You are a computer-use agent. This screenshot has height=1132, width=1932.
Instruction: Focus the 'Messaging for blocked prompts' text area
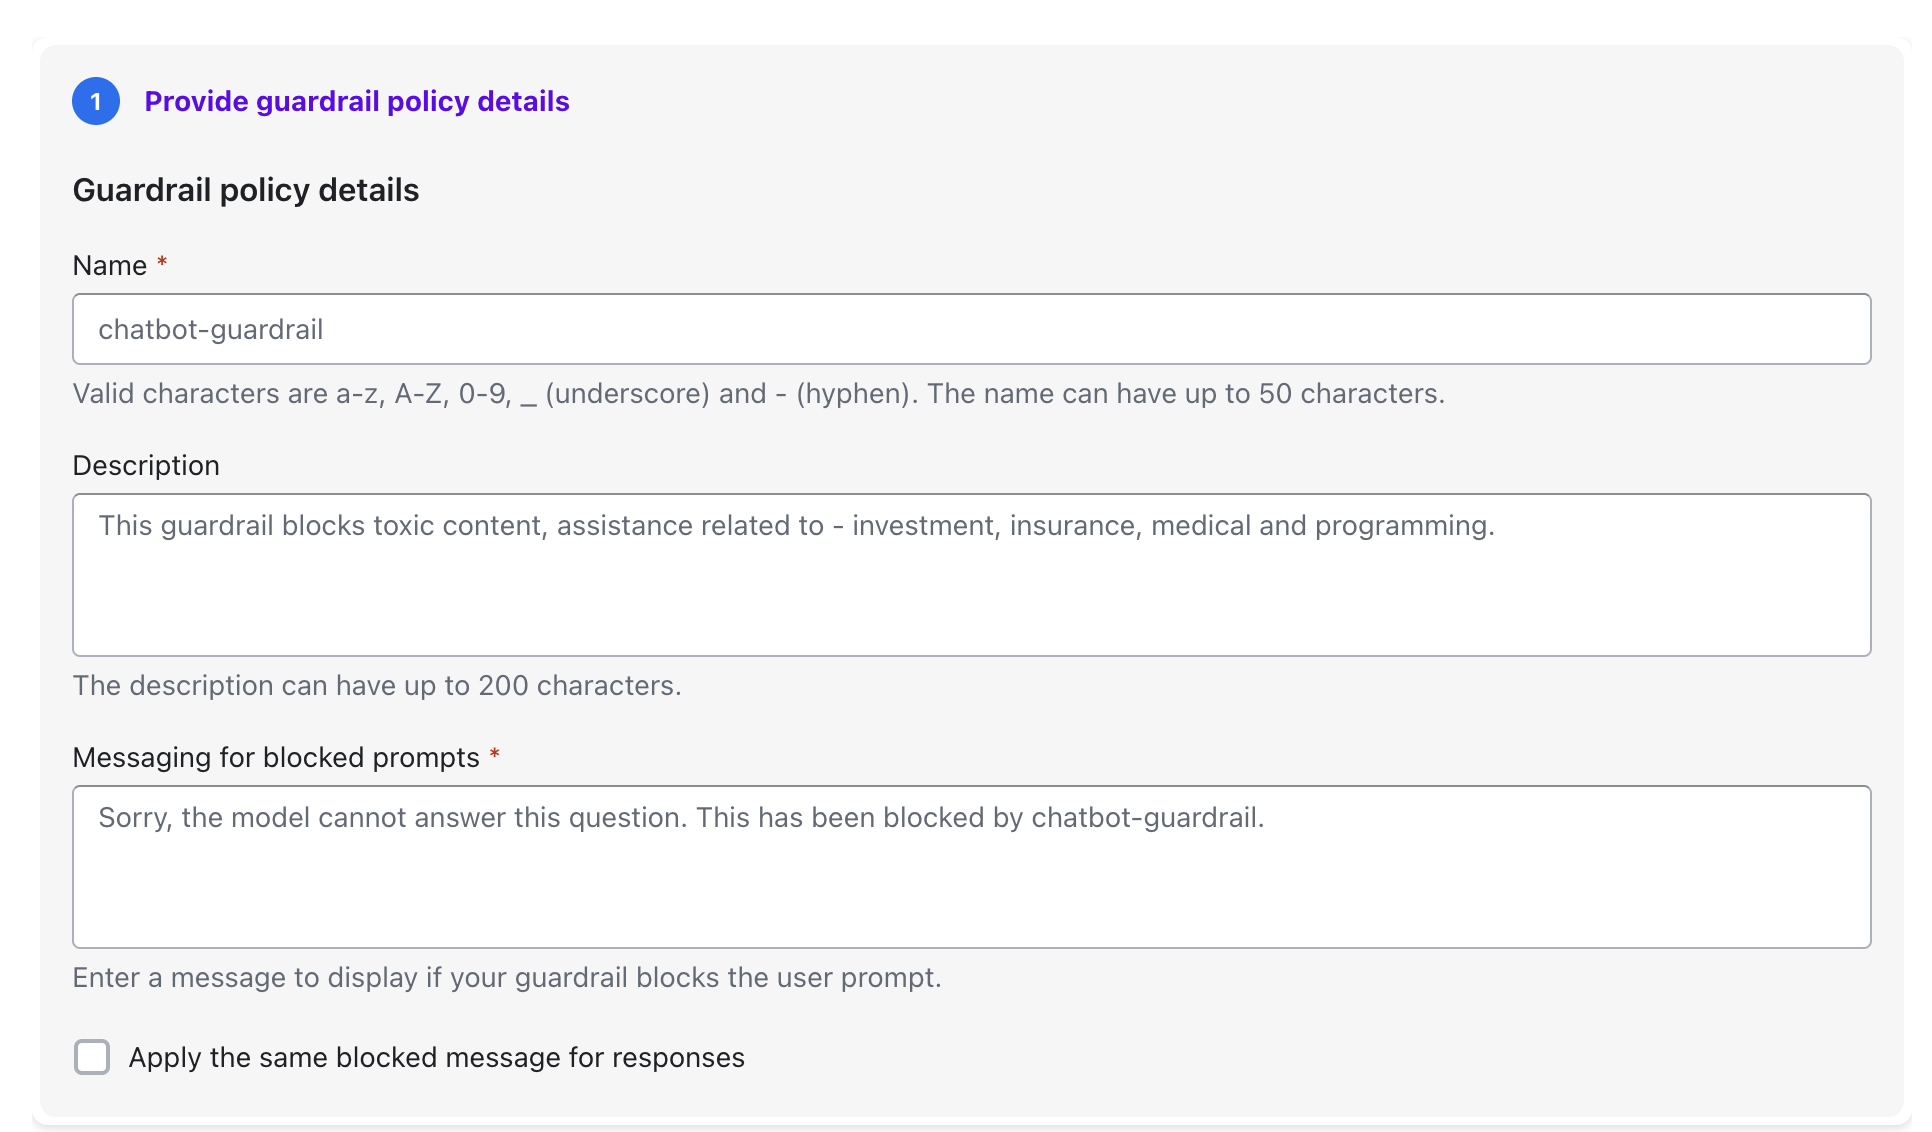[971, 880]
